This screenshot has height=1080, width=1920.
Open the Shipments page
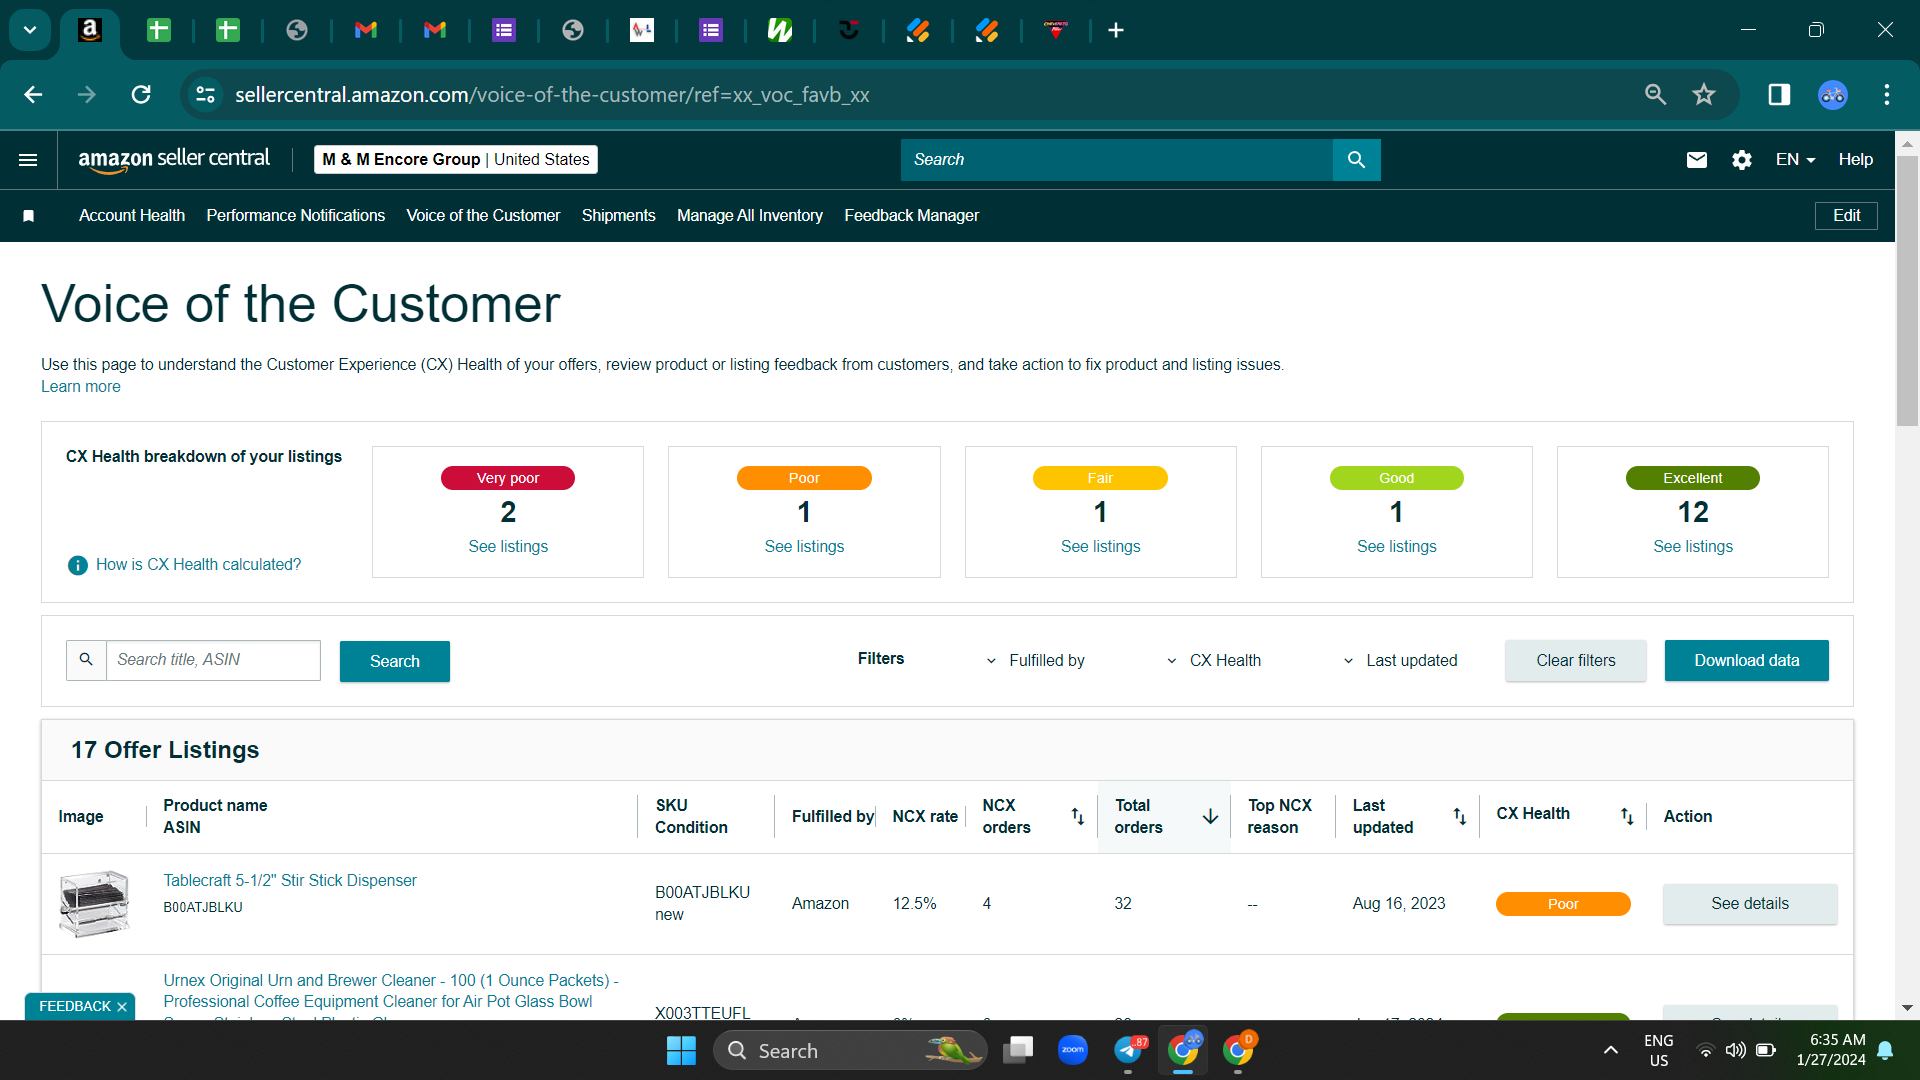pos(619,216)
